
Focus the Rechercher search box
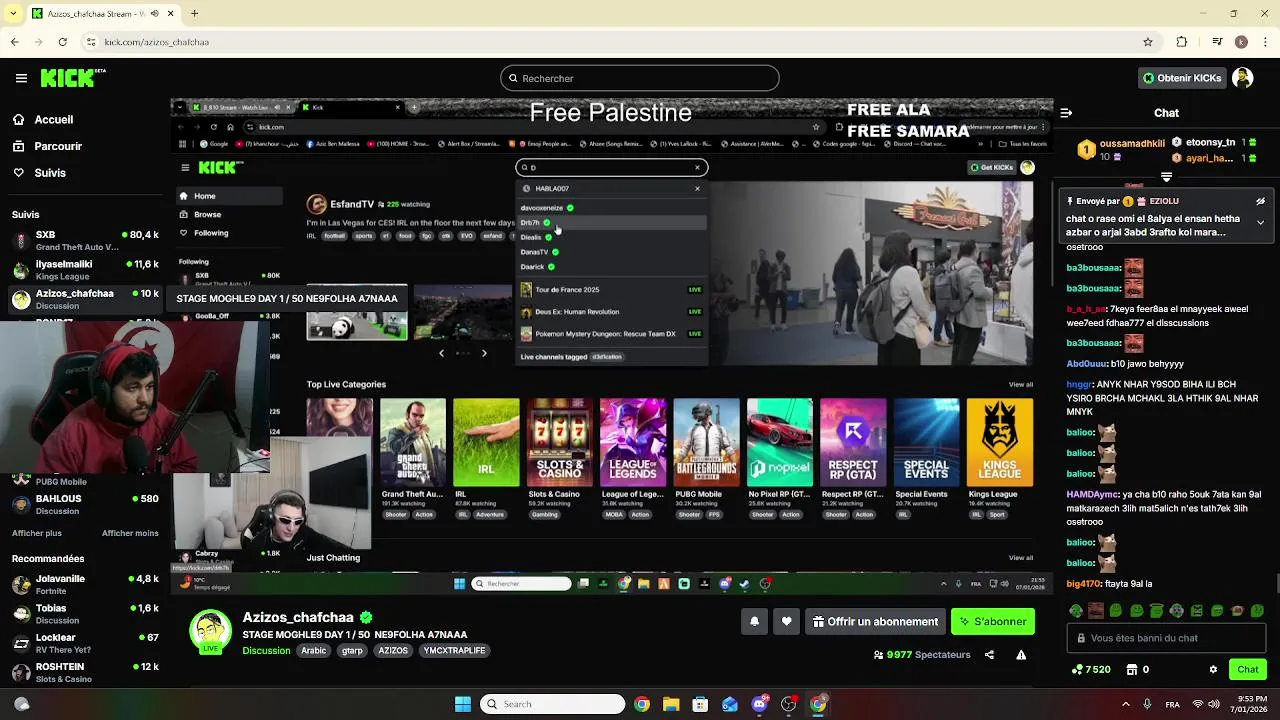[640, 78]
